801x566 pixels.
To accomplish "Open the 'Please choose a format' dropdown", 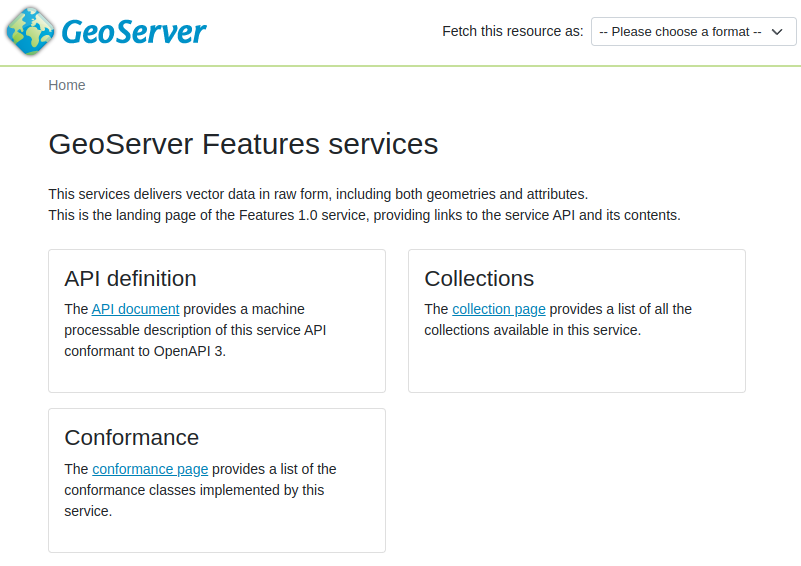I will [682, 32].
